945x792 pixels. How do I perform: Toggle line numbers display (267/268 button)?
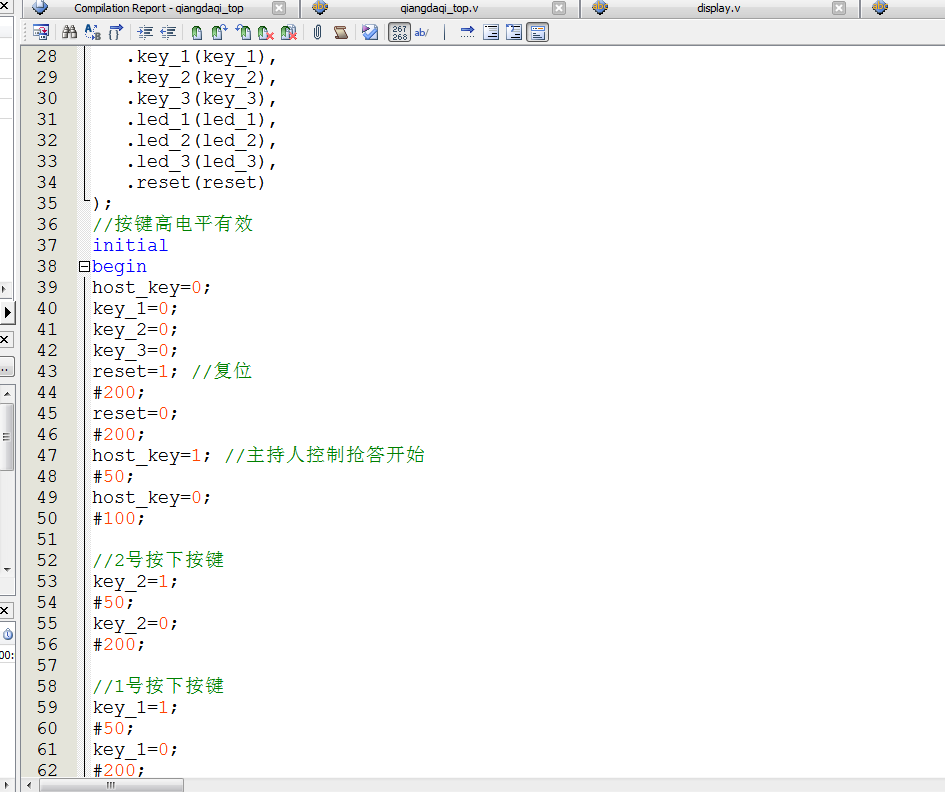pos(399,32)
